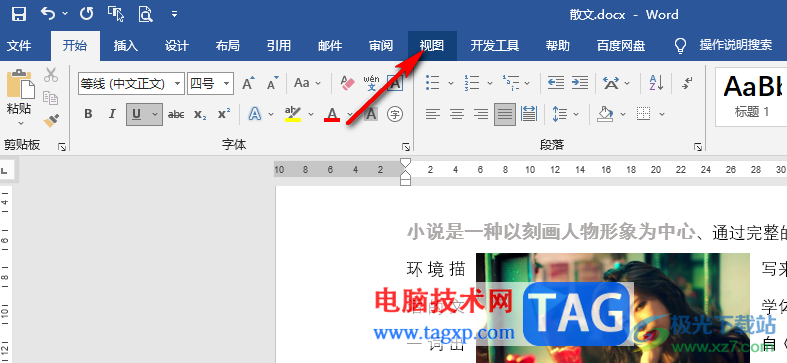Click the Borders icon
787x363 pixels.
point(644,114)
